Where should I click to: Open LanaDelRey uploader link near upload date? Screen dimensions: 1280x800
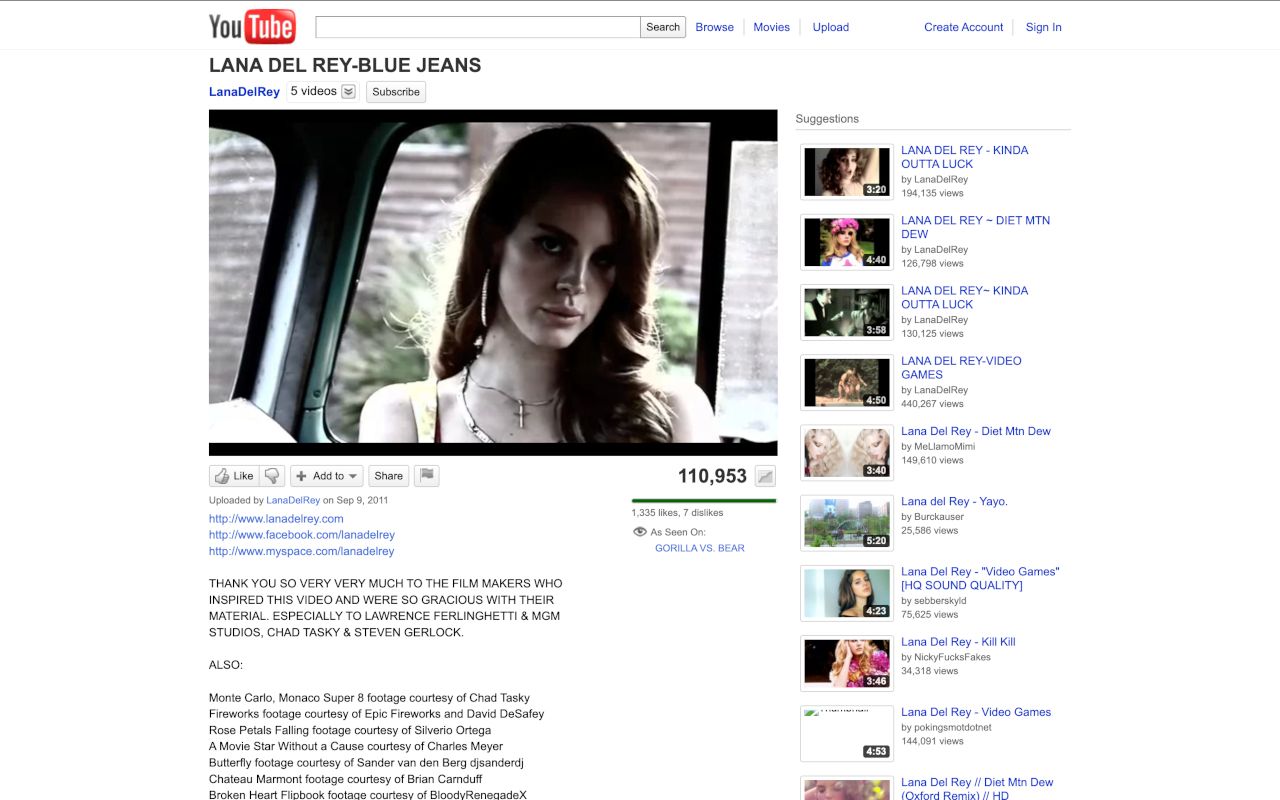click(293, 500)
